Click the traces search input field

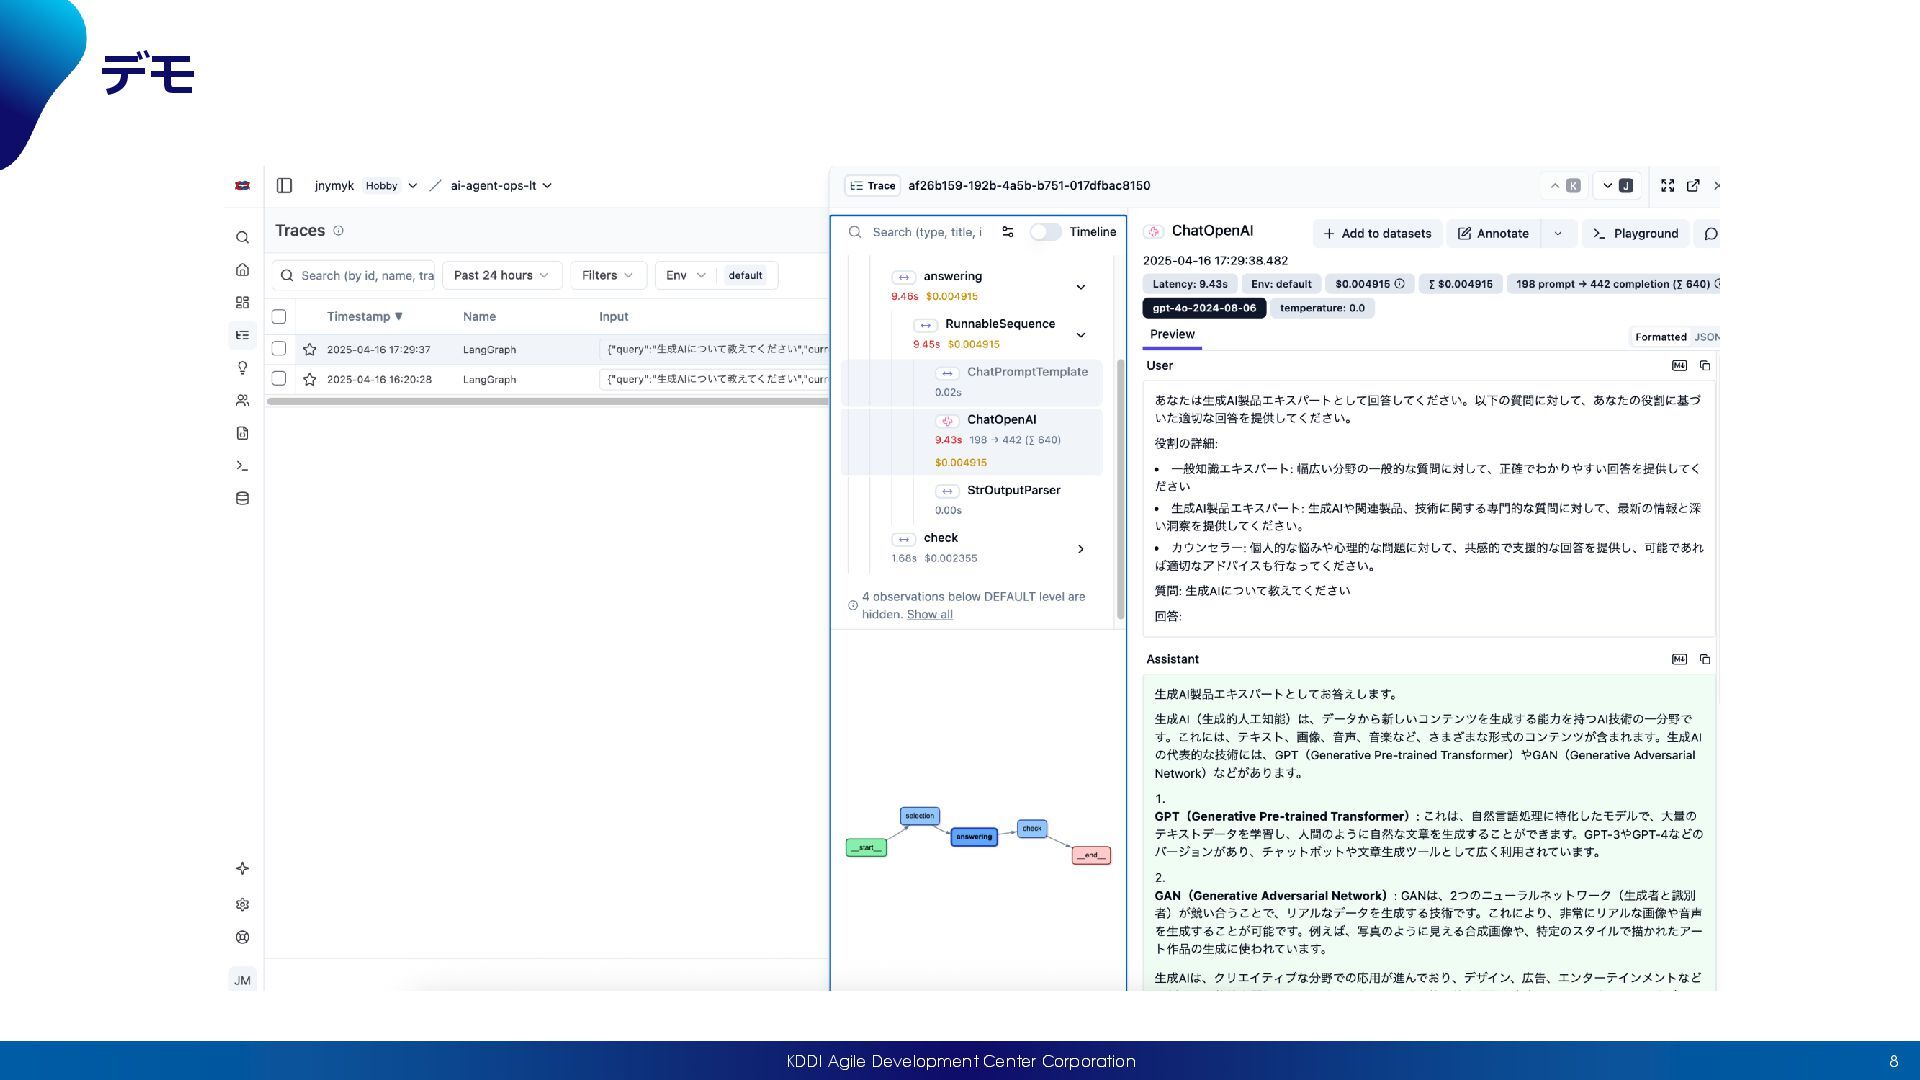coord(365,276)
